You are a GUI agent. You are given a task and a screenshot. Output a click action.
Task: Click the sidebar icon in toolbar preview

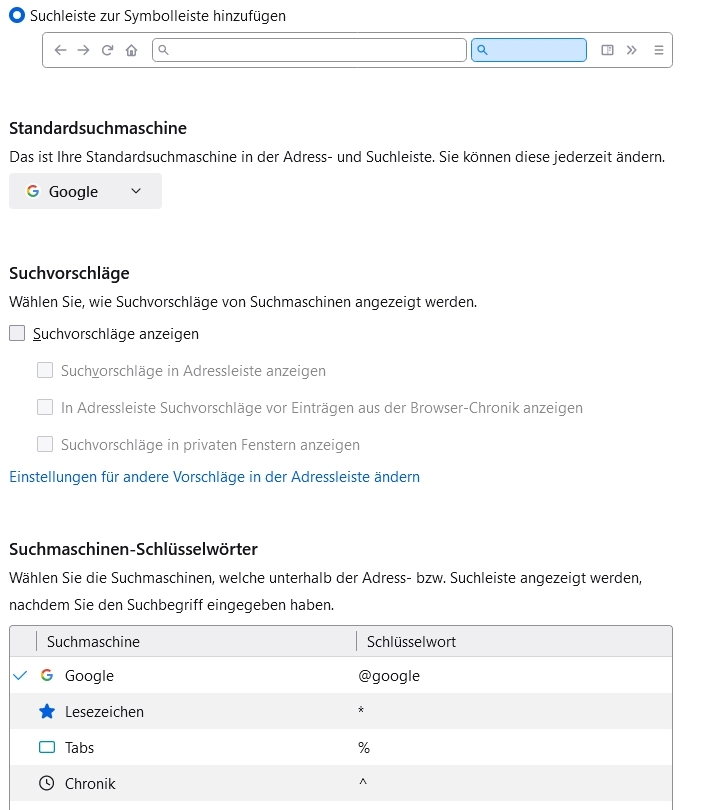[x=607, y=50]
